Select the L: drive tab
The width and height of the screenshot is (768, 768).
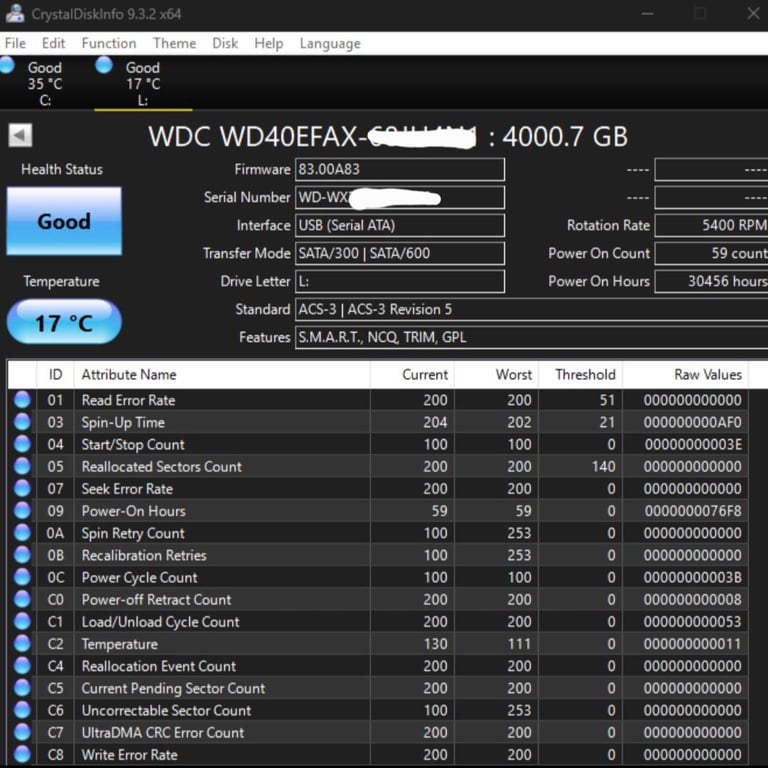tap(143, 83)
